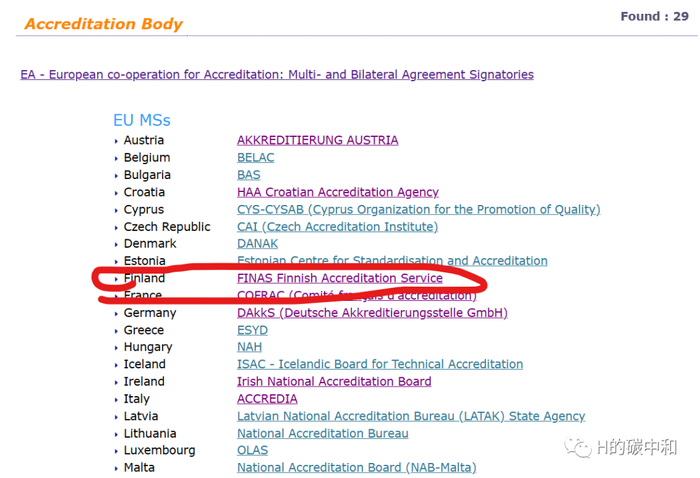Open CAI Czech Accreditation Institute link
Image resolution: width=700 pixels, height=478 pixels.
click(x=337, y=227)
